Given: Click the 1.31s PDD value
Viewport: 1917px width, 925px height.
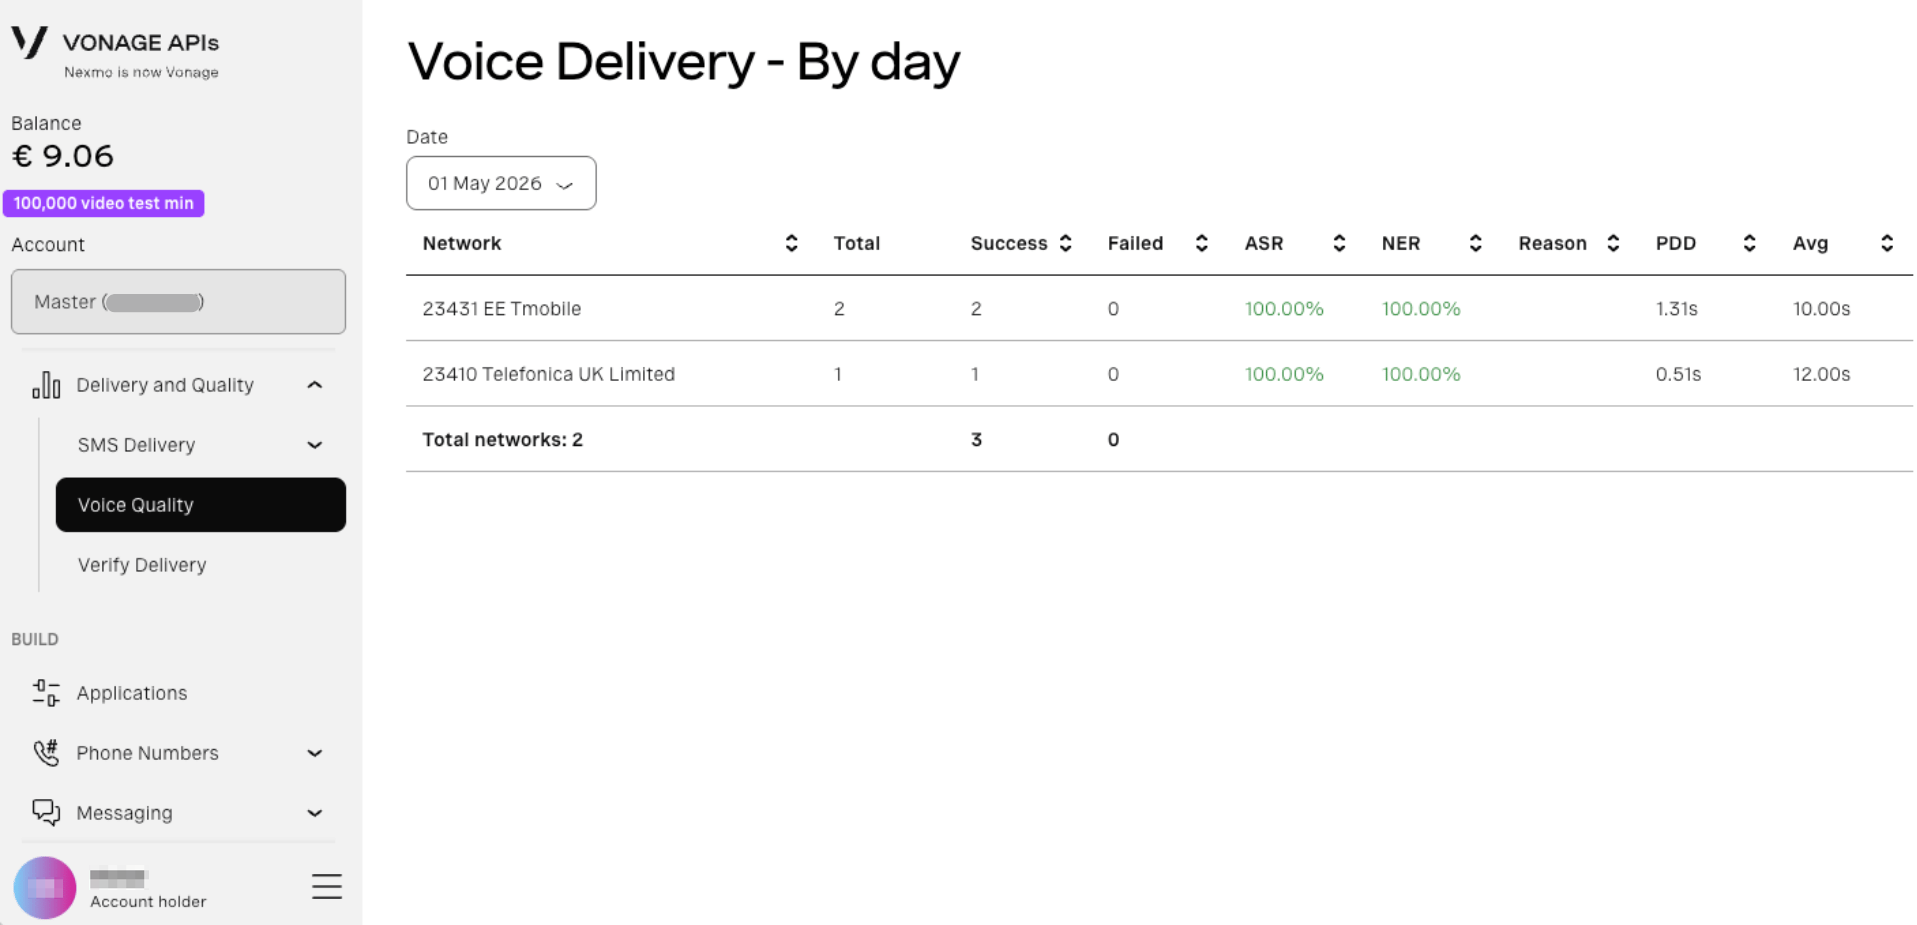Looking at the screenshot, I should click(1676, 309).
